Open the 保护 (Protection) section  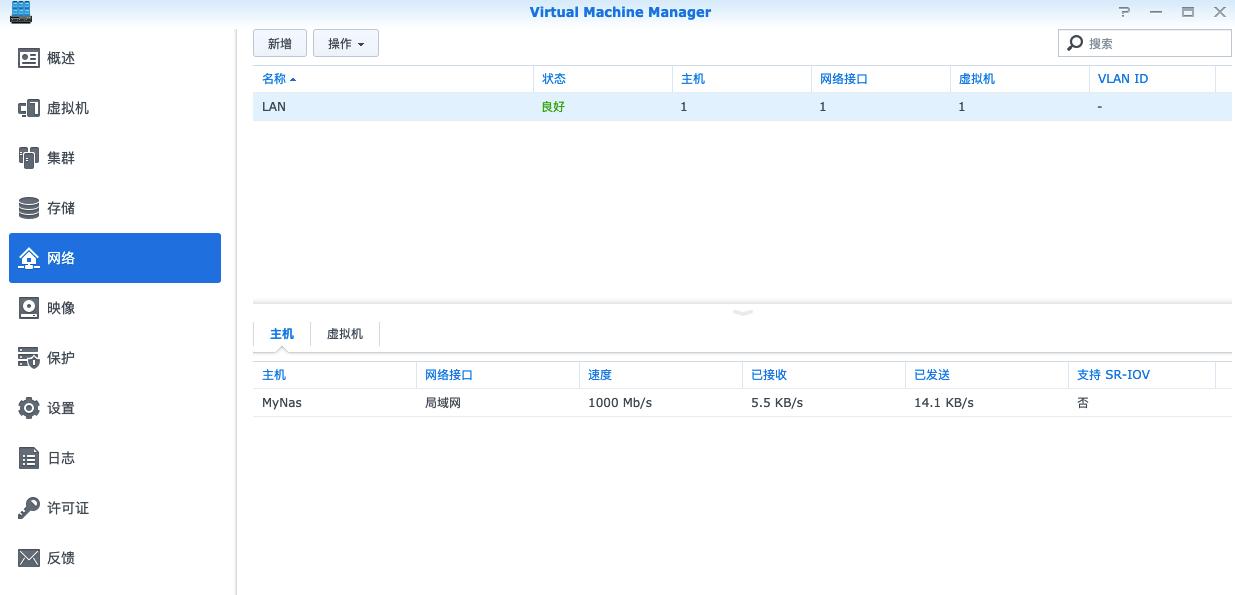tap(59, 358)
